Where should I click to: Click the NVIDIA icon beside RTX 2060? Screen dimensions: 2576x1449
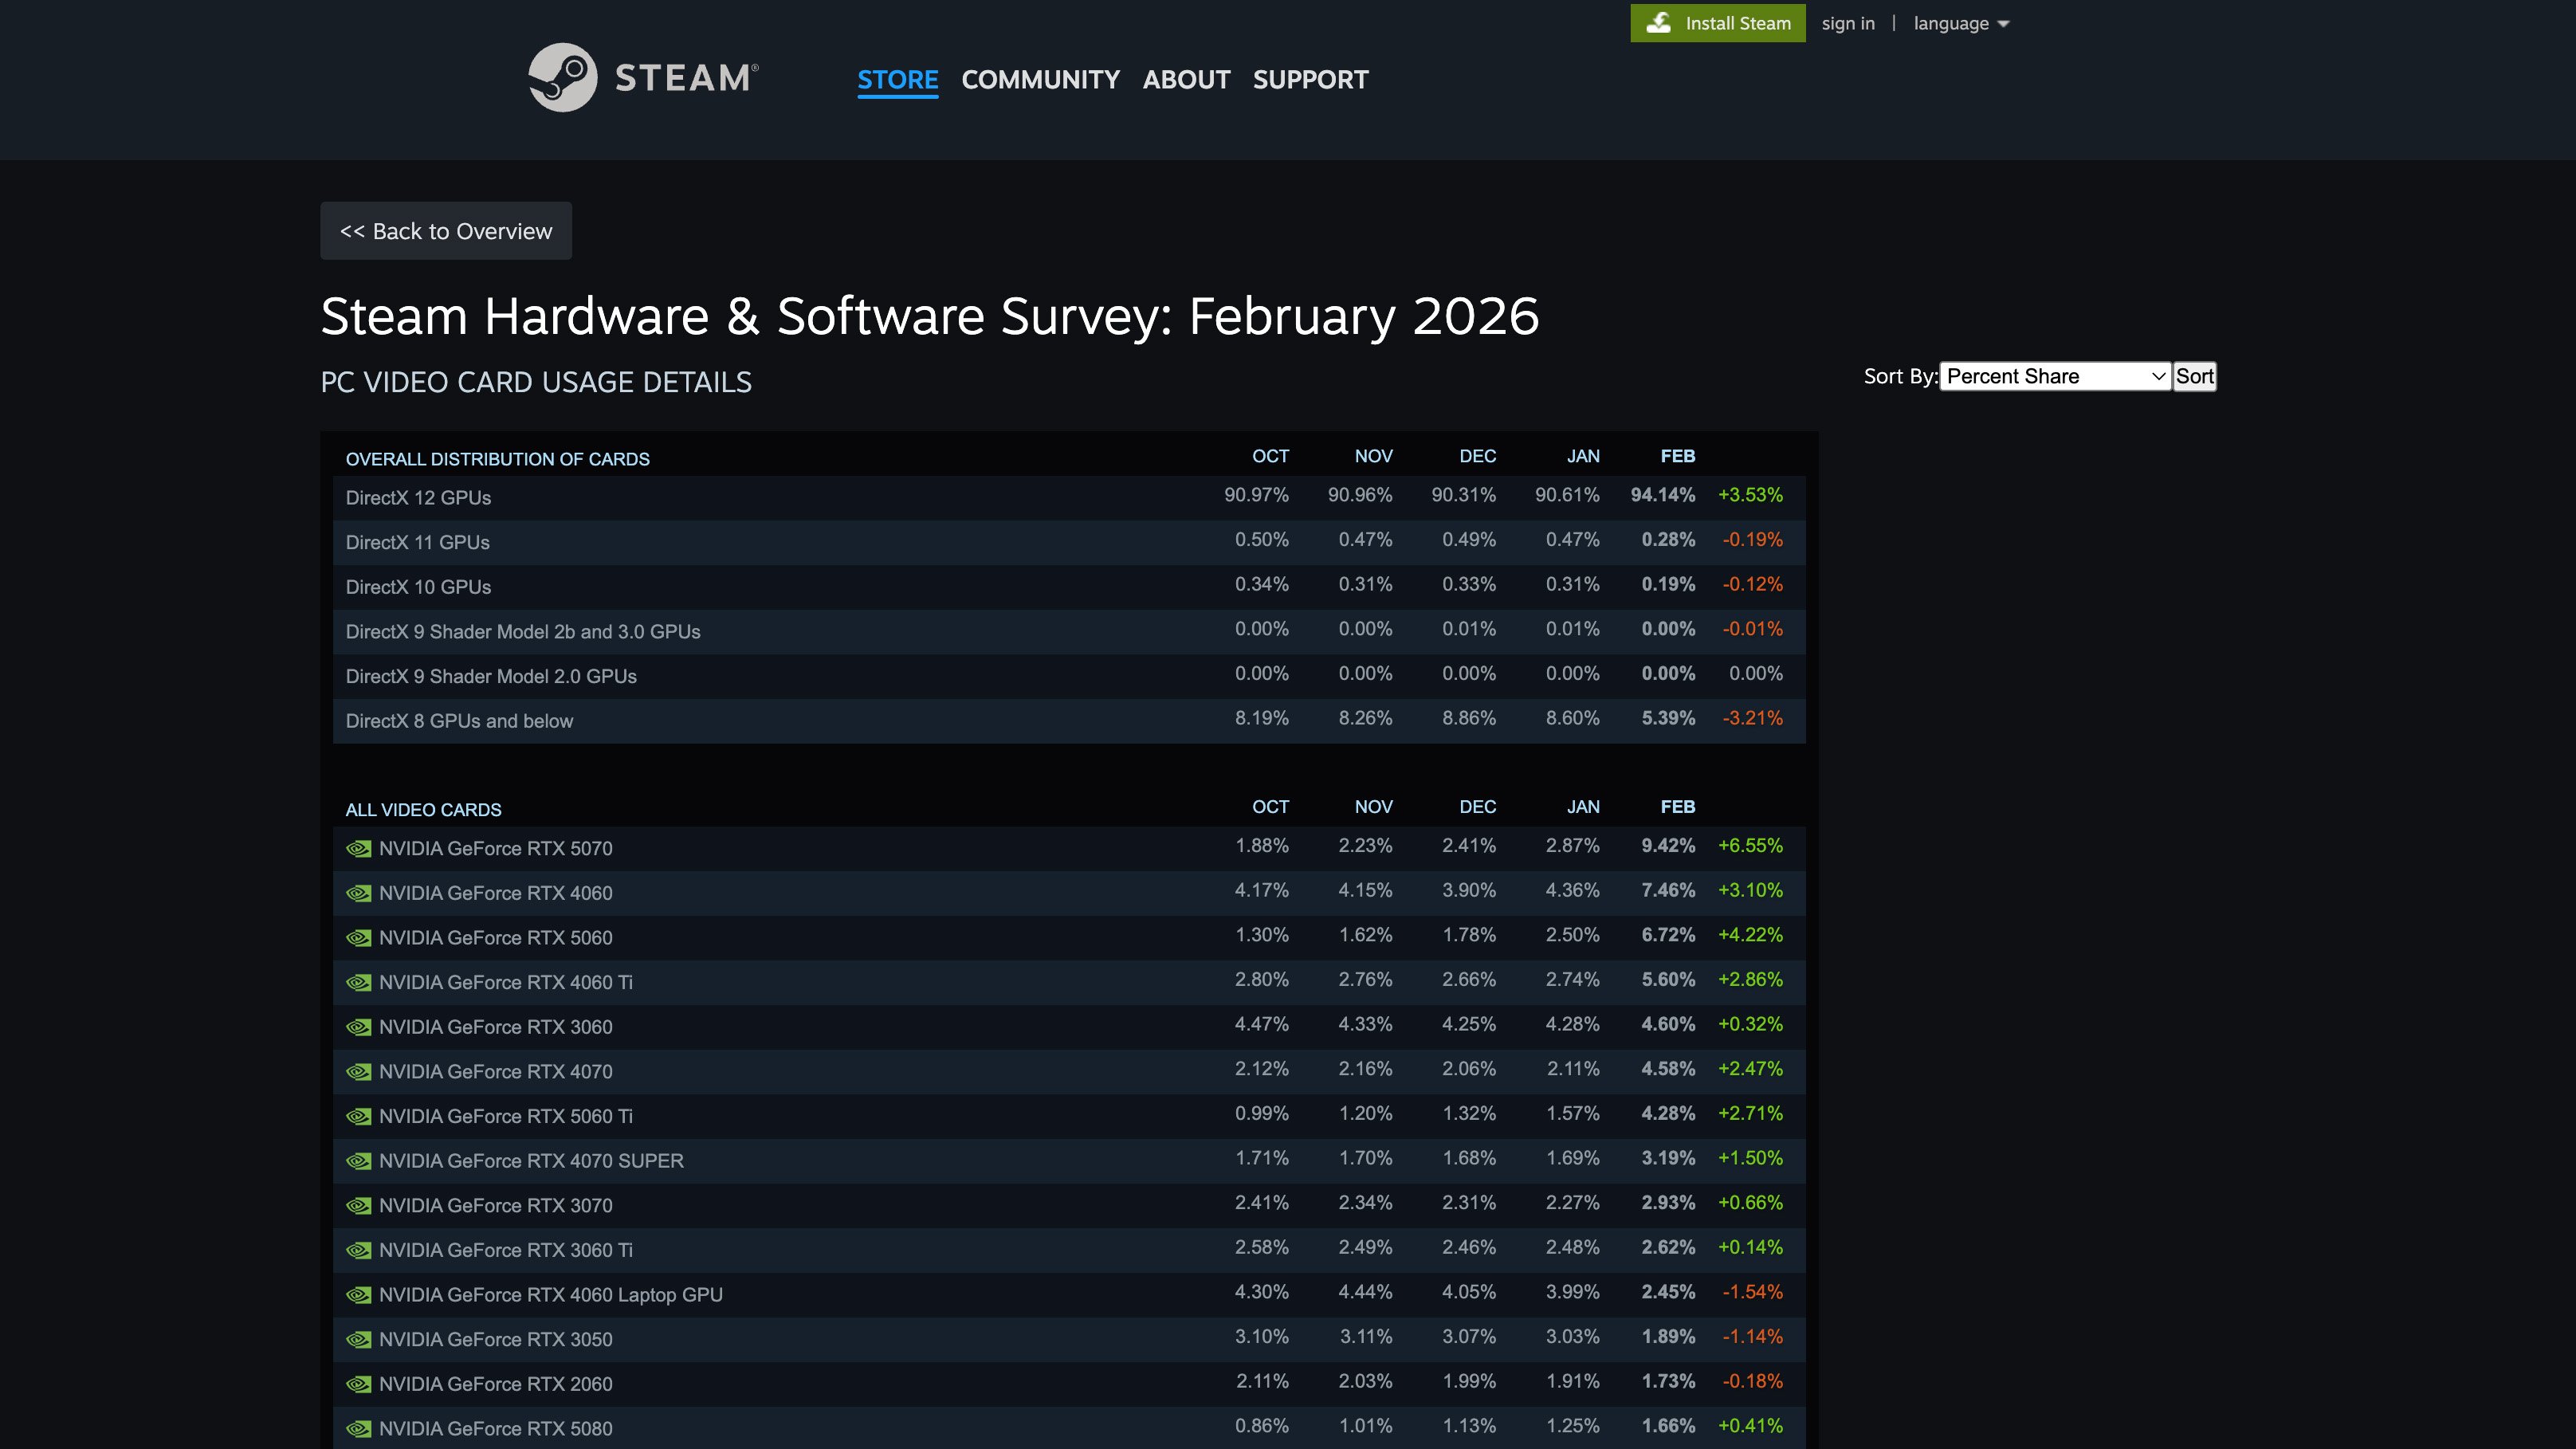click(357, 1384)
